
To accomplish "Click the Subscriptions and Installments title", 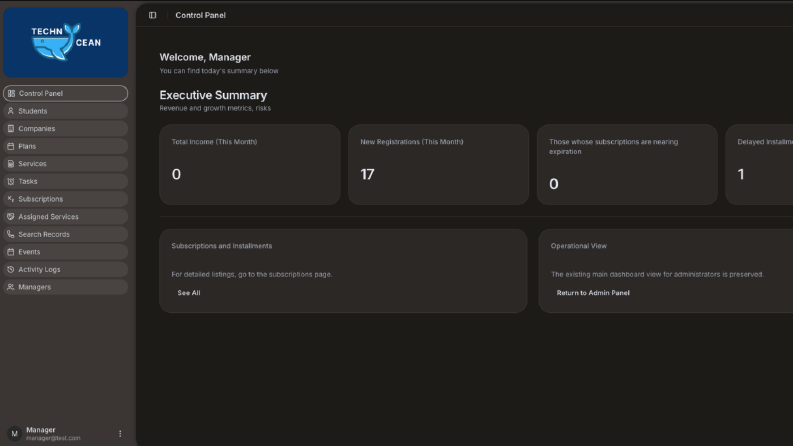I will pos(222,246).
